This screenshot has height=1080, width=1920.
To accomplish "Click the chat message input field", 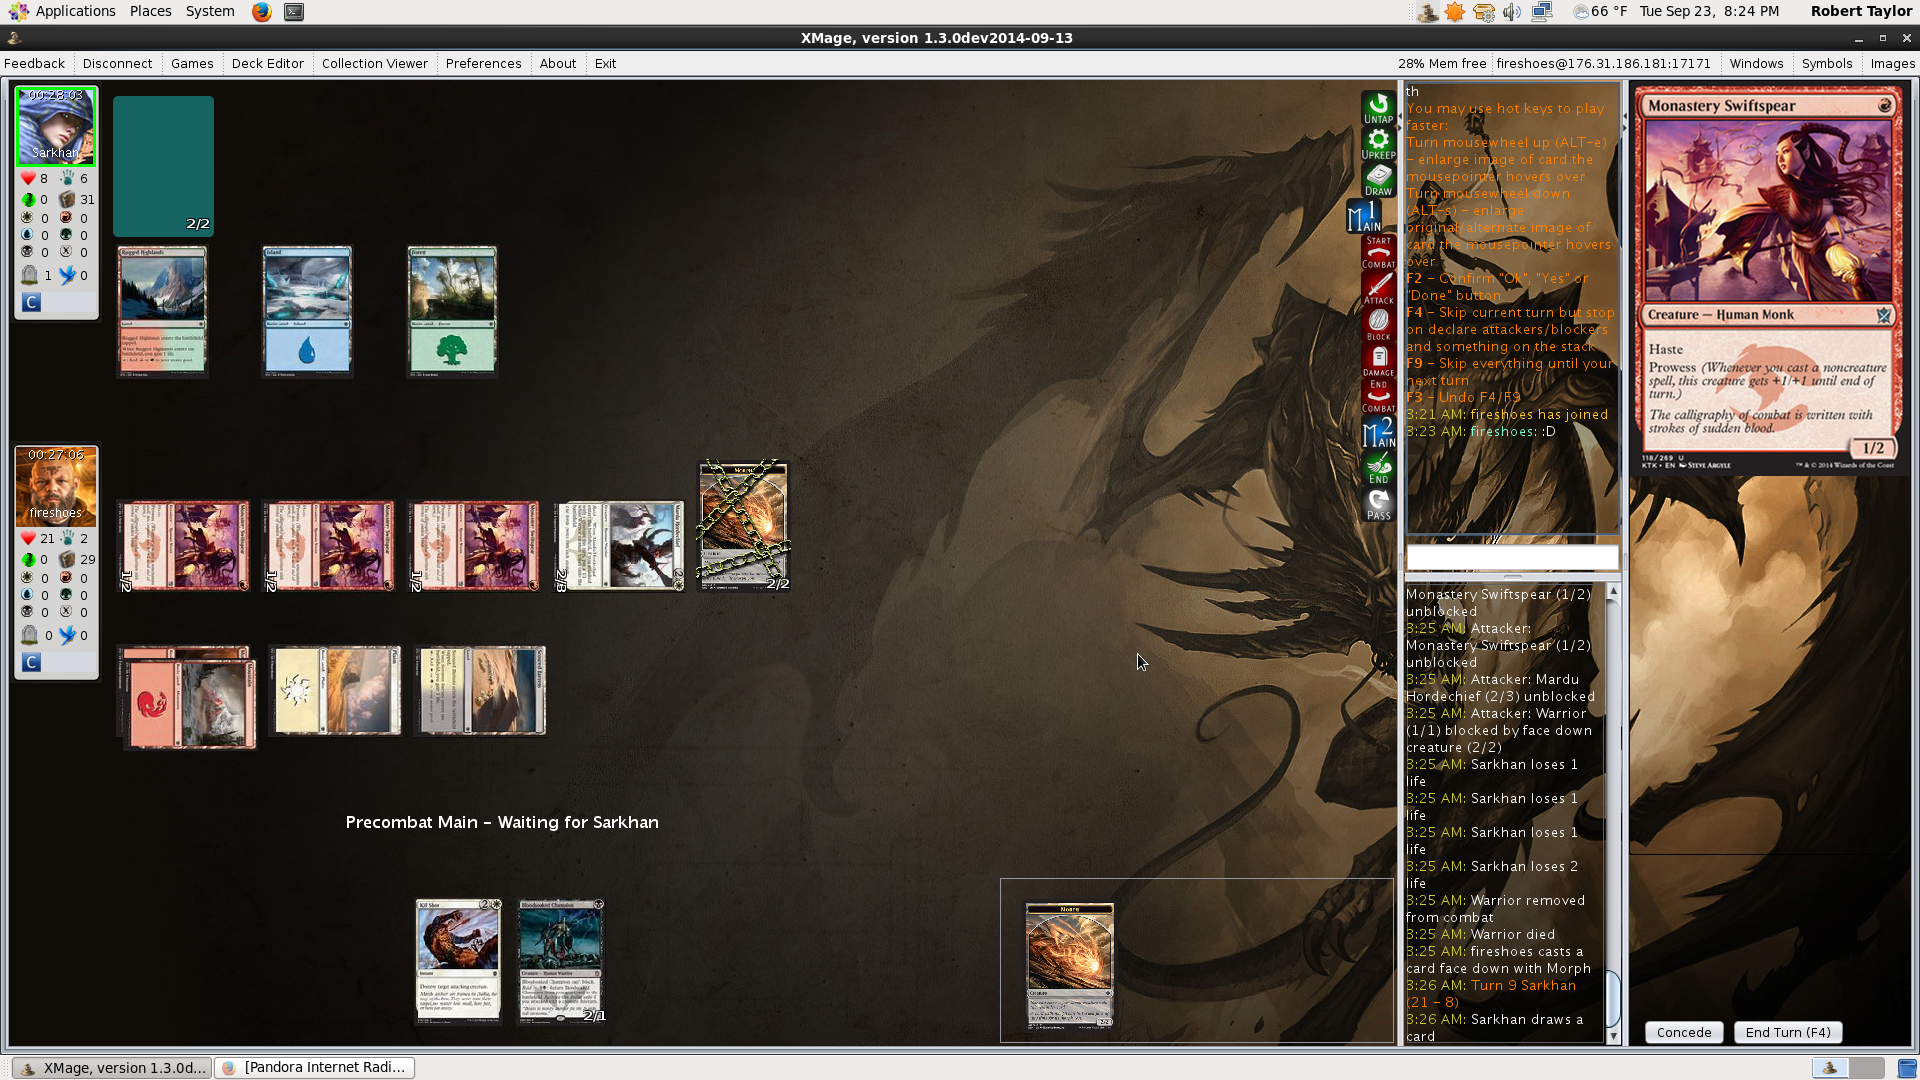I will pyautogui.click(x=1511, y=557).
